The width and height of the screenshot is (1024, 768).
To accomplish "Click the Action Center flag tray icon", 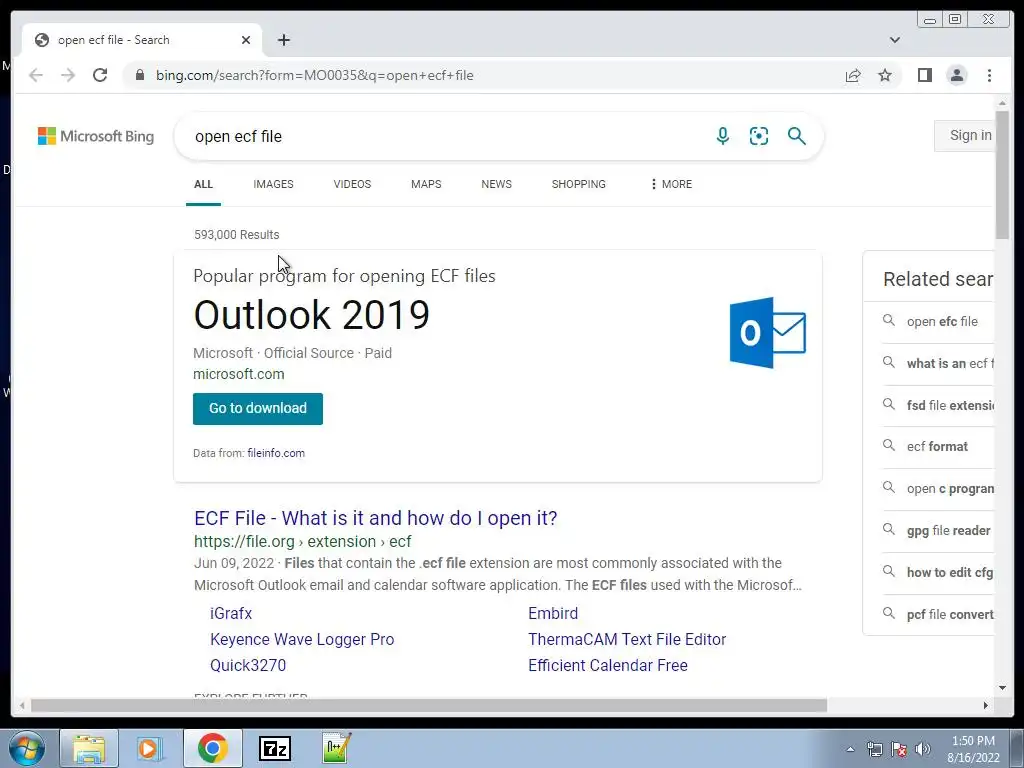I will [x=899, y=749].
